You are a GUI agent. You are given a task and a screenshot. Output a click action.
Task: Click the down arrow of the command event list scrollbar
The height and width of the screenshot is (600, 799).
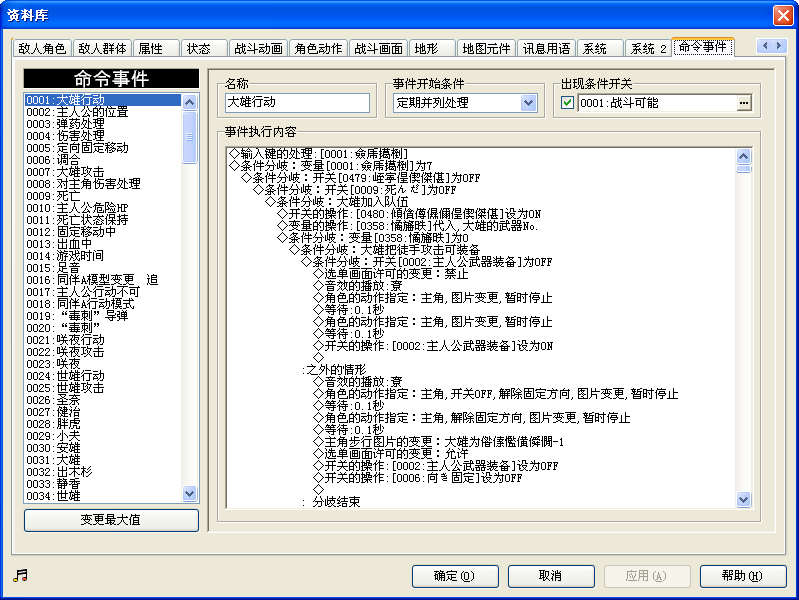pyautogui.click(x=190, y=493)
